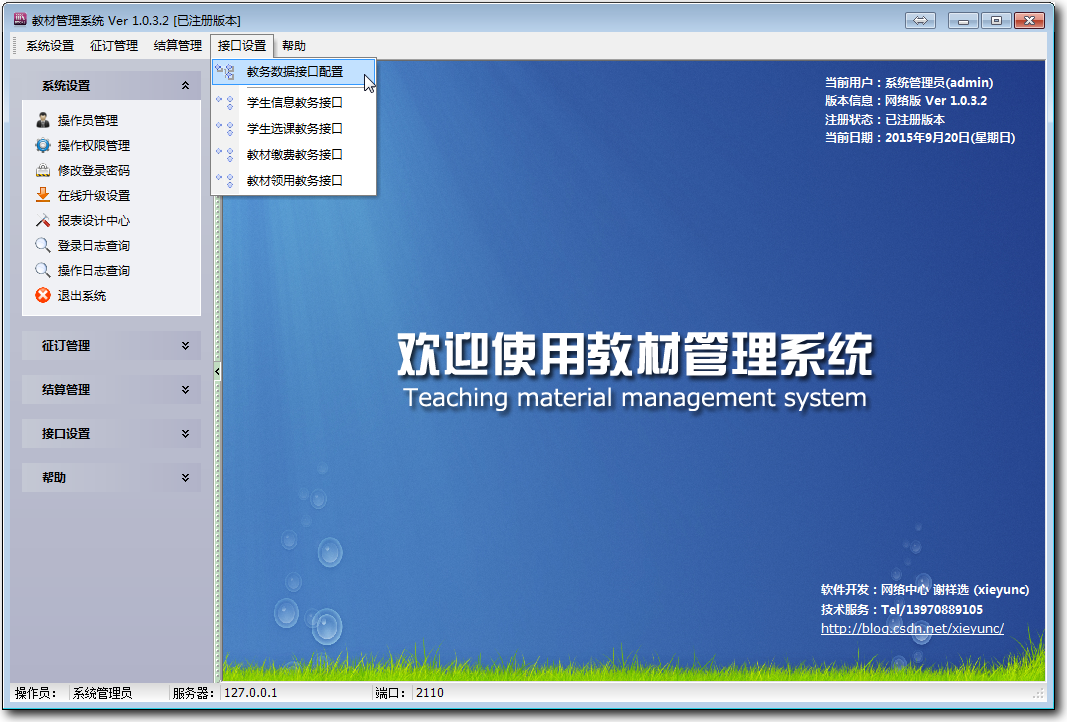1067x722 pixels.
Task: Collapse the sidebar with the splitter arrow
Action: click(x=217, y=372)
